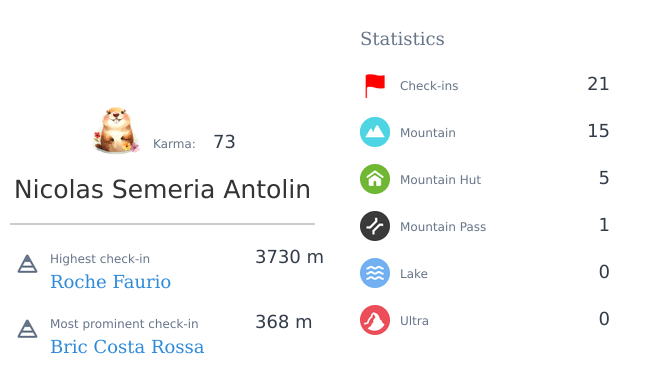Click the triangle icon beside Highest check-in
This screenshot has height=385, width=650.
[27, 264]
